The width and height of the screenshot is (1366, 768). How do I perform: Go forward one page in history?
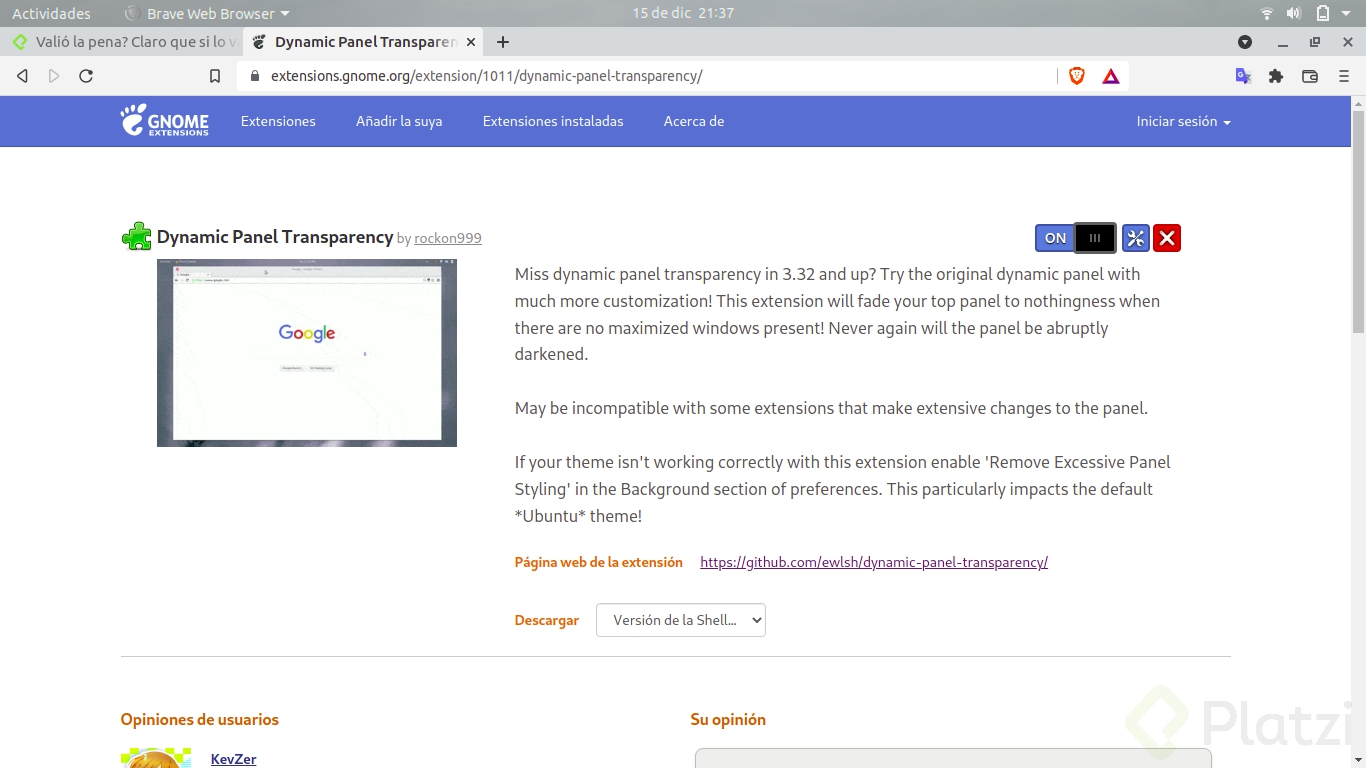click(54, 76)
